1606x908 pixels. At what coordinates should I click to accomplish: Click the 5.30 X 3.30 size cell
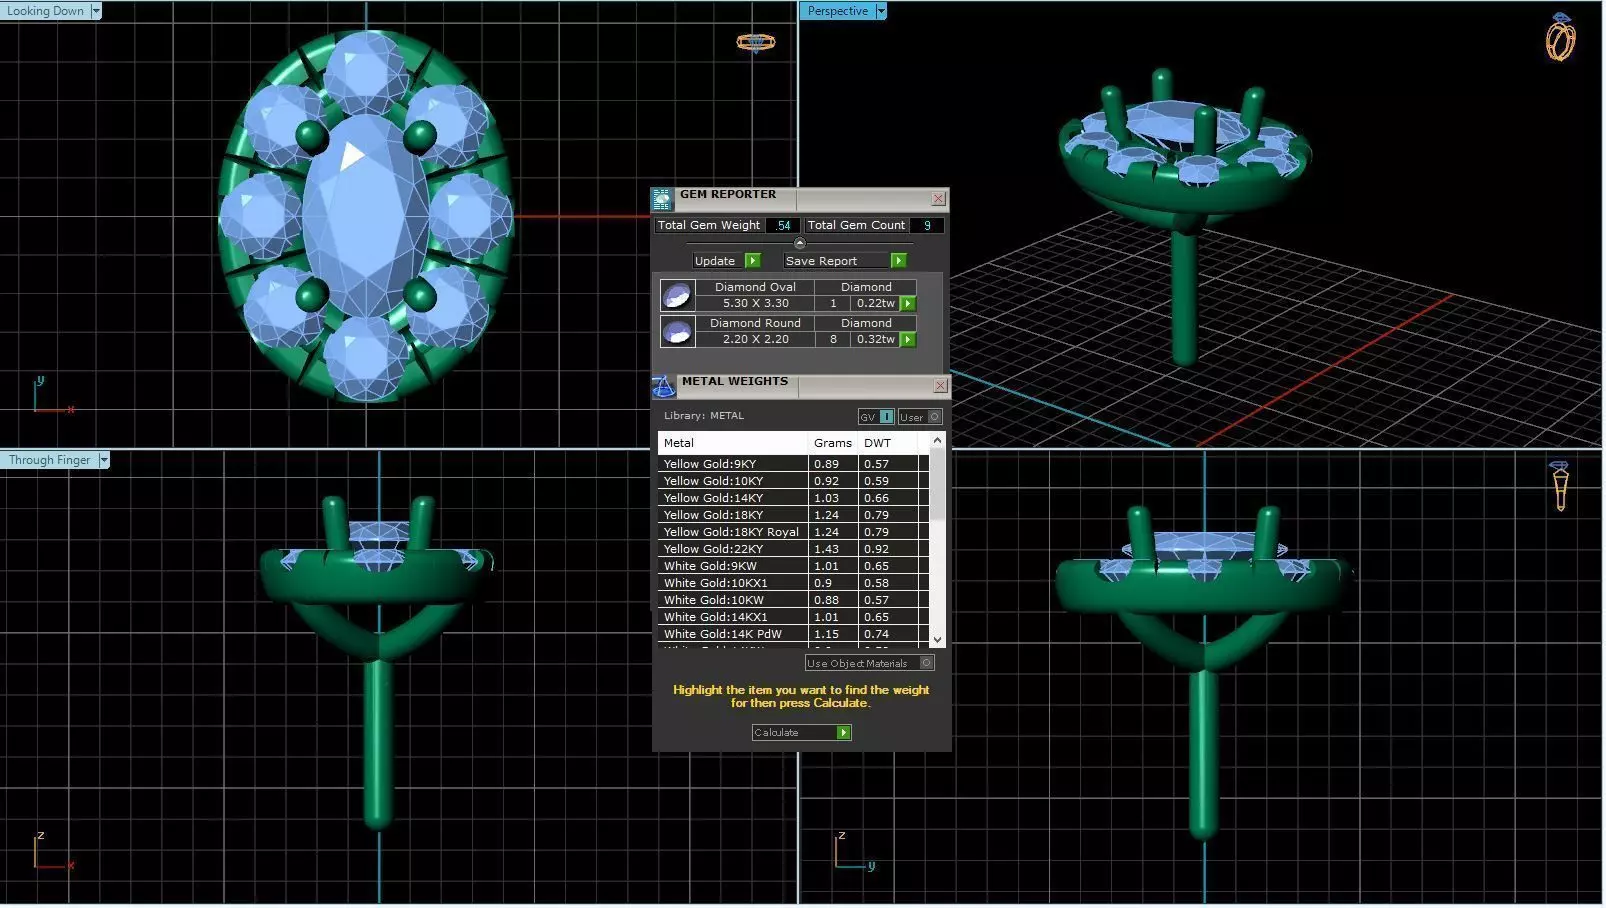coord(756,304)
